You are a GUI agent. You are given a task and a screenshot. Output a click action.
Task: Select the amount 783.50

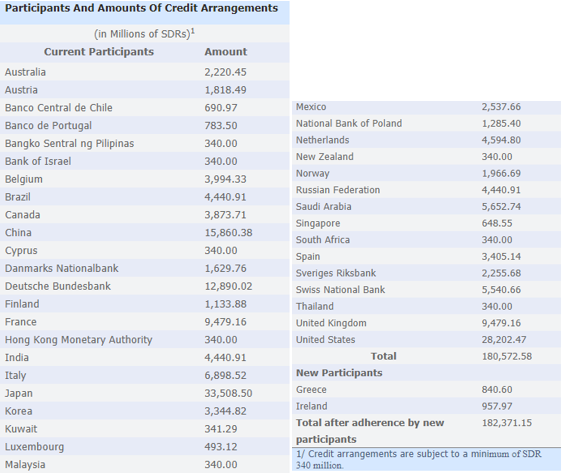(221, 126)
